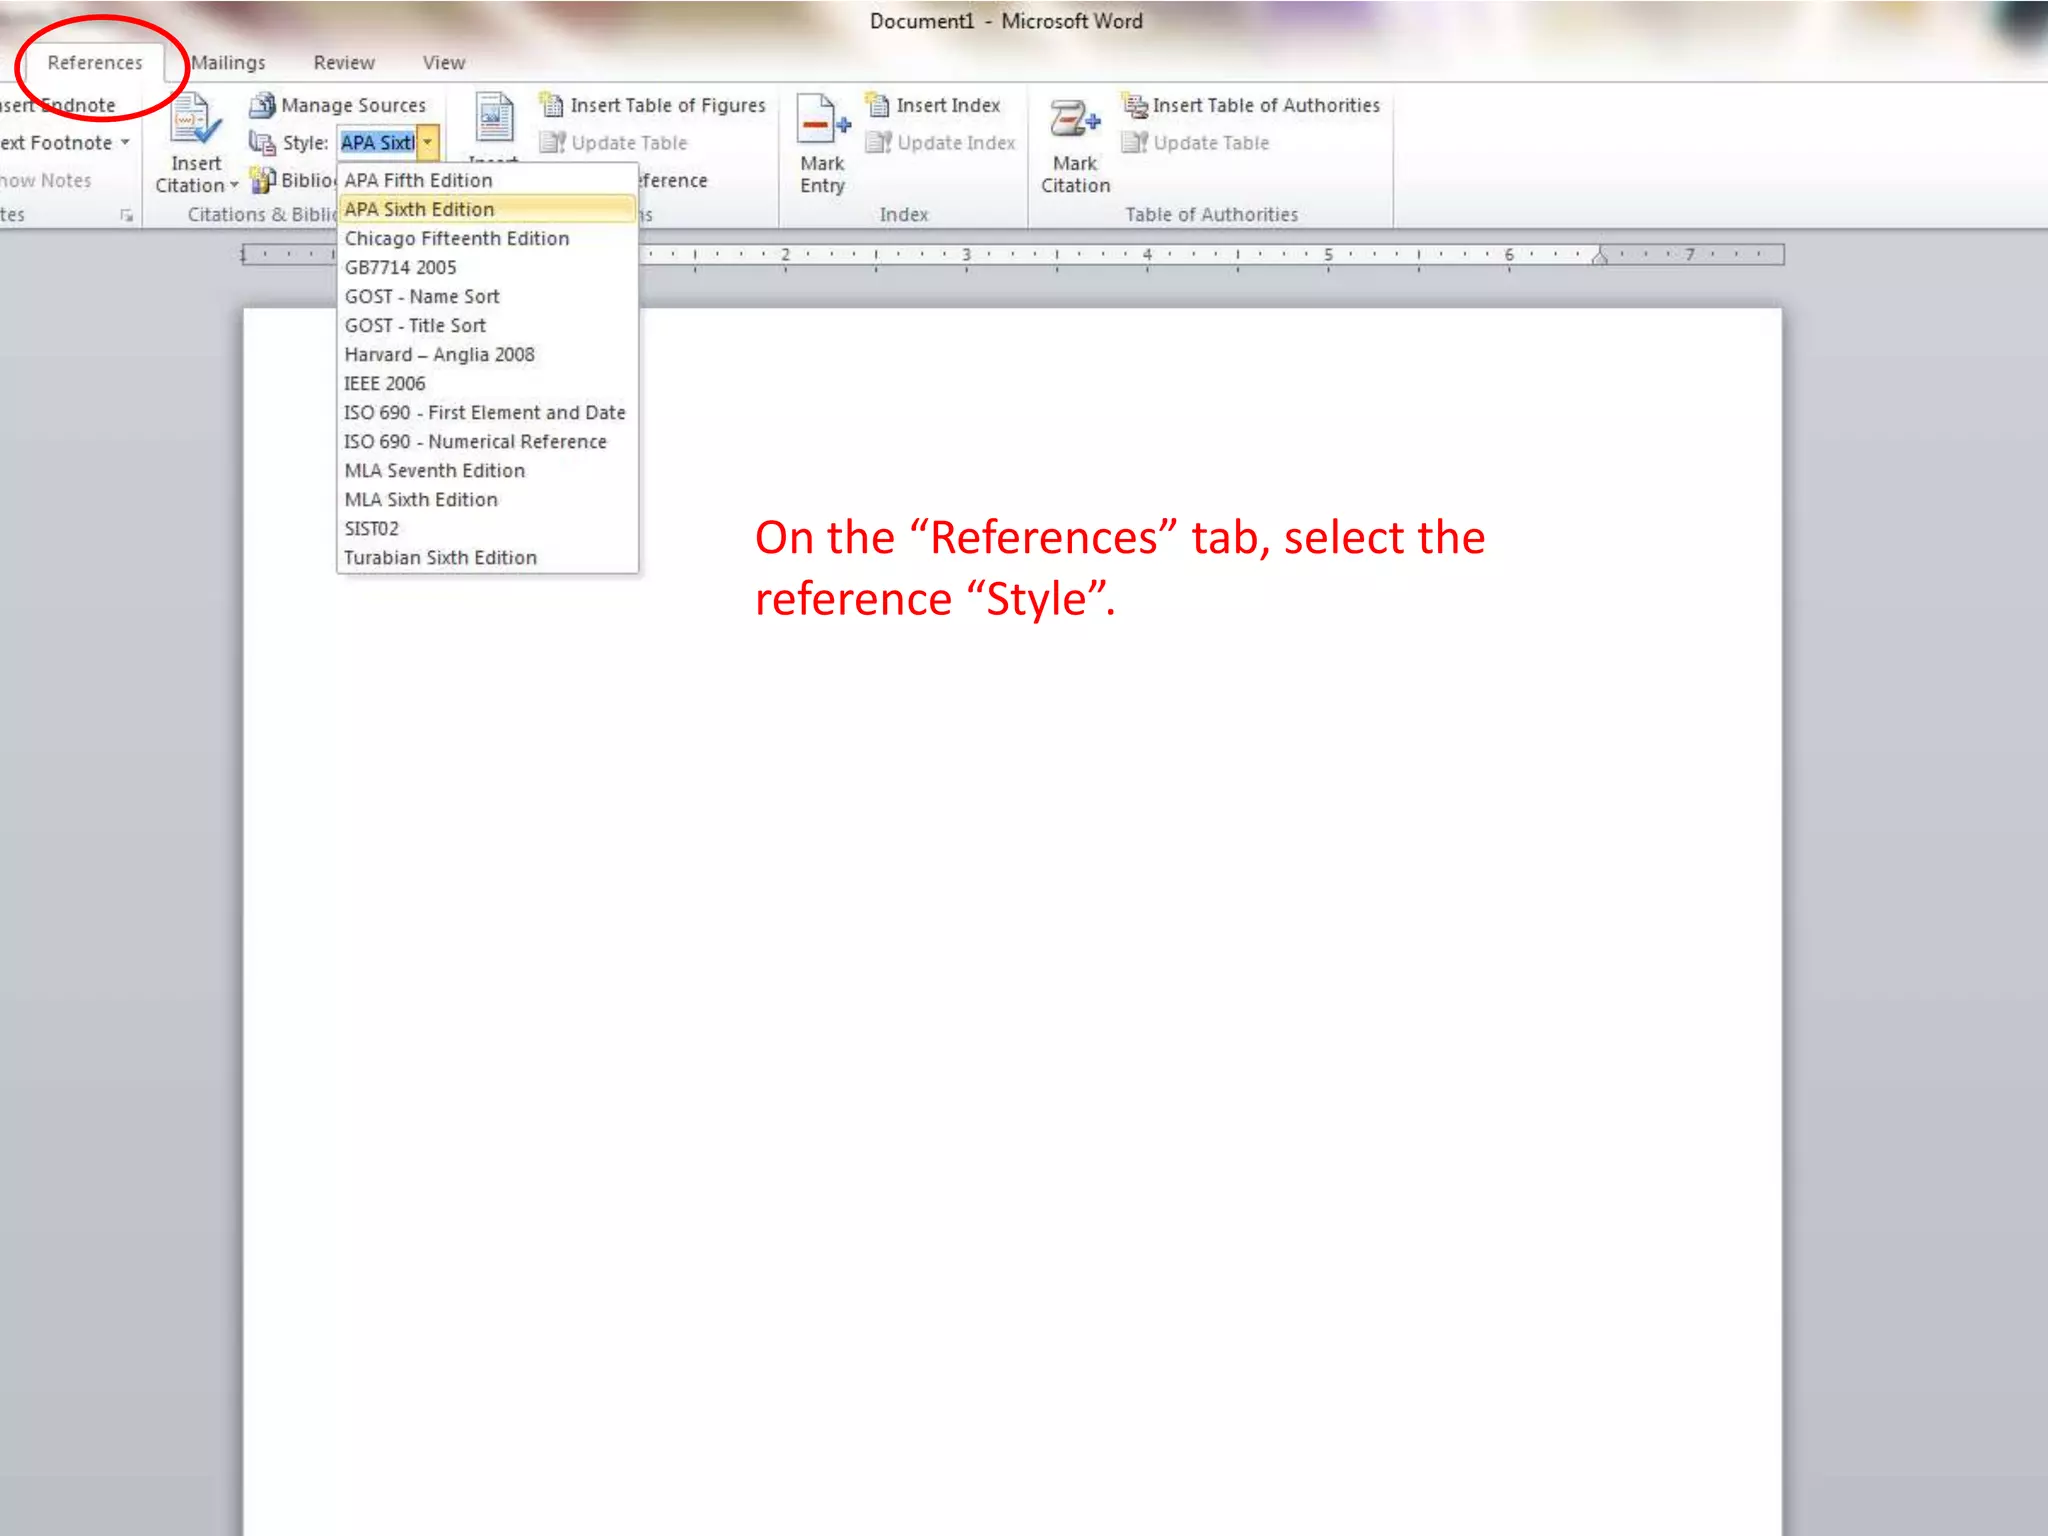
Task: Select MLA Sixth Edition style
Action: 487,499
